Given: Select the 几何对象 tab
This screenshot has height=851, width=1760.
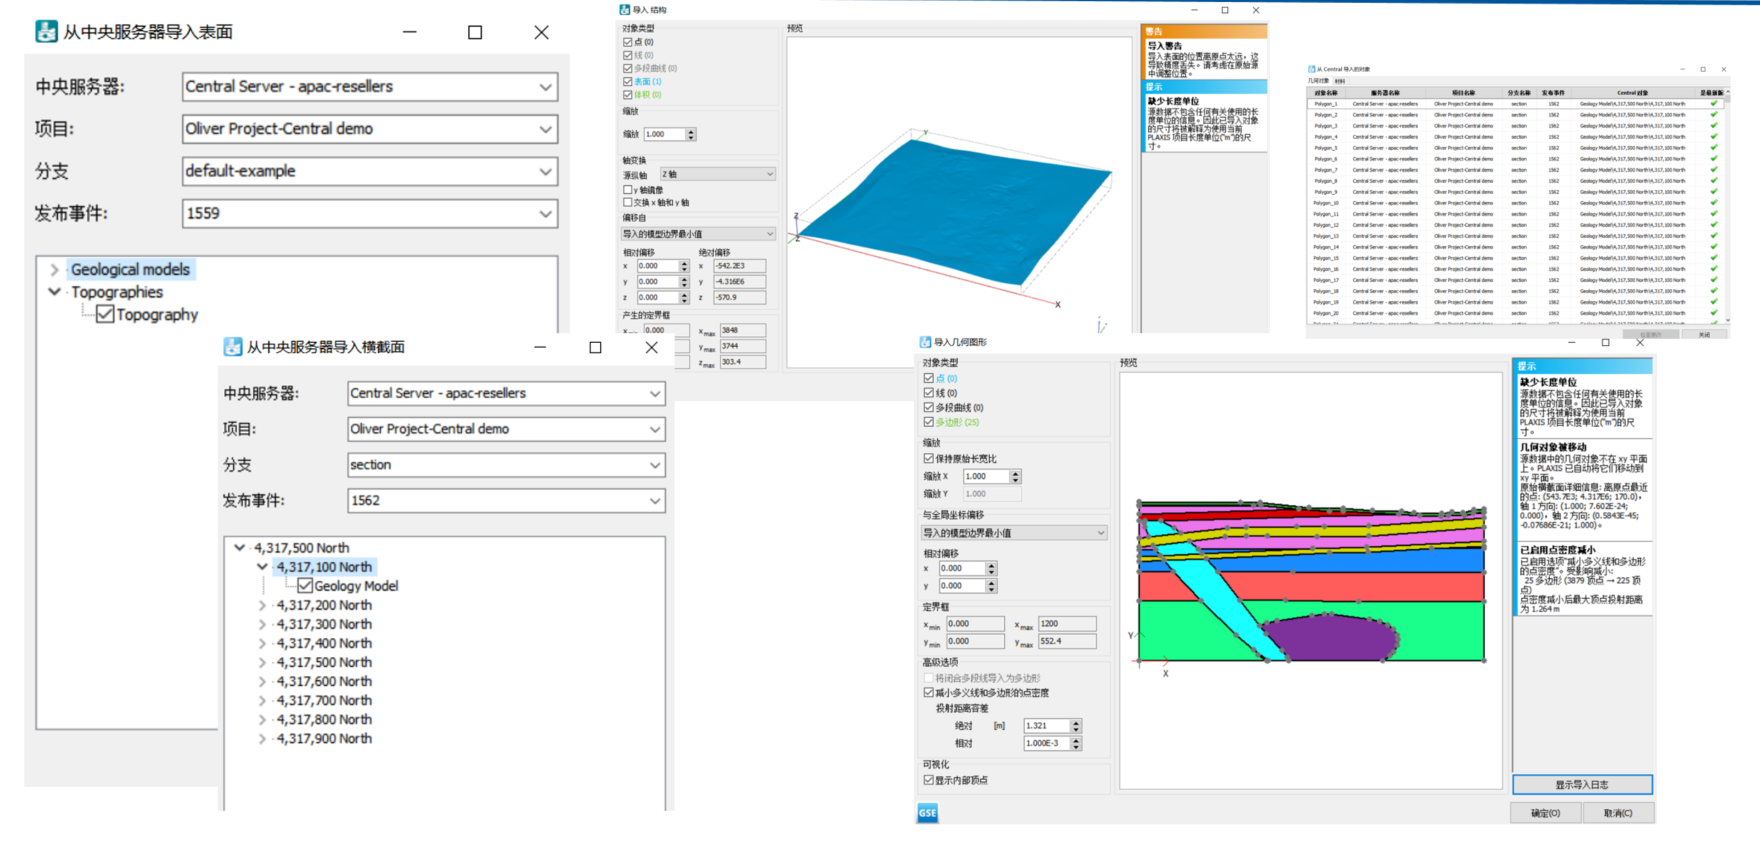Looking at the screenshot, I should pos(1319,82).
